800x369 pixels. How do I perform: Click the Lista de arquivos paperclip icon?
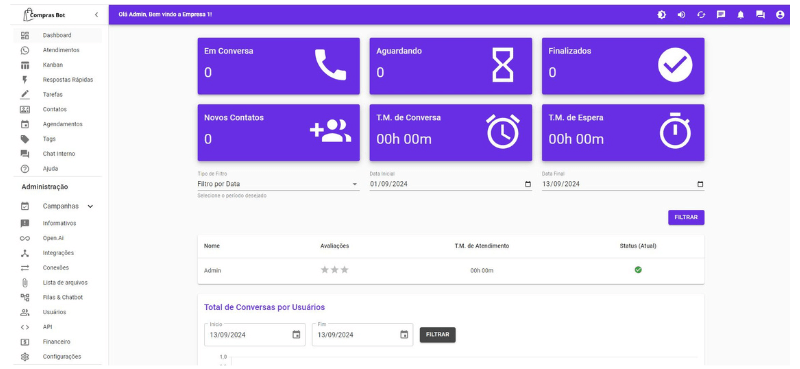(x=24, y=282)
